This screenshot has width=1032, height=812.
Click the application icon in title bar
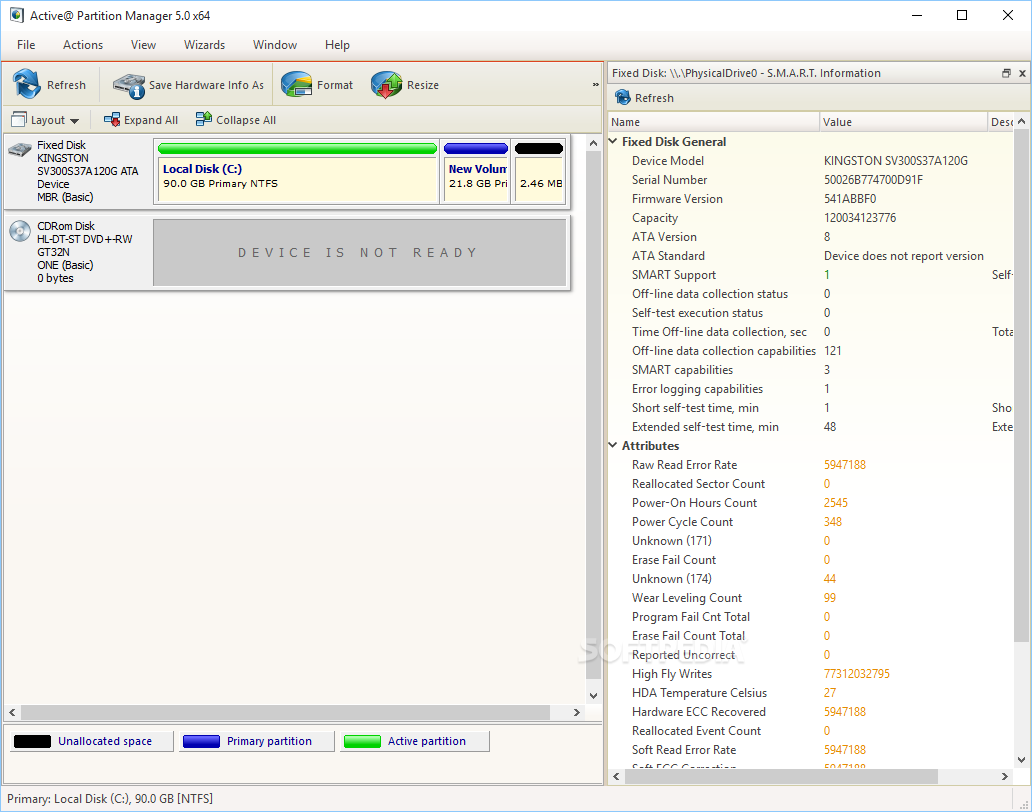coord(16,15)
